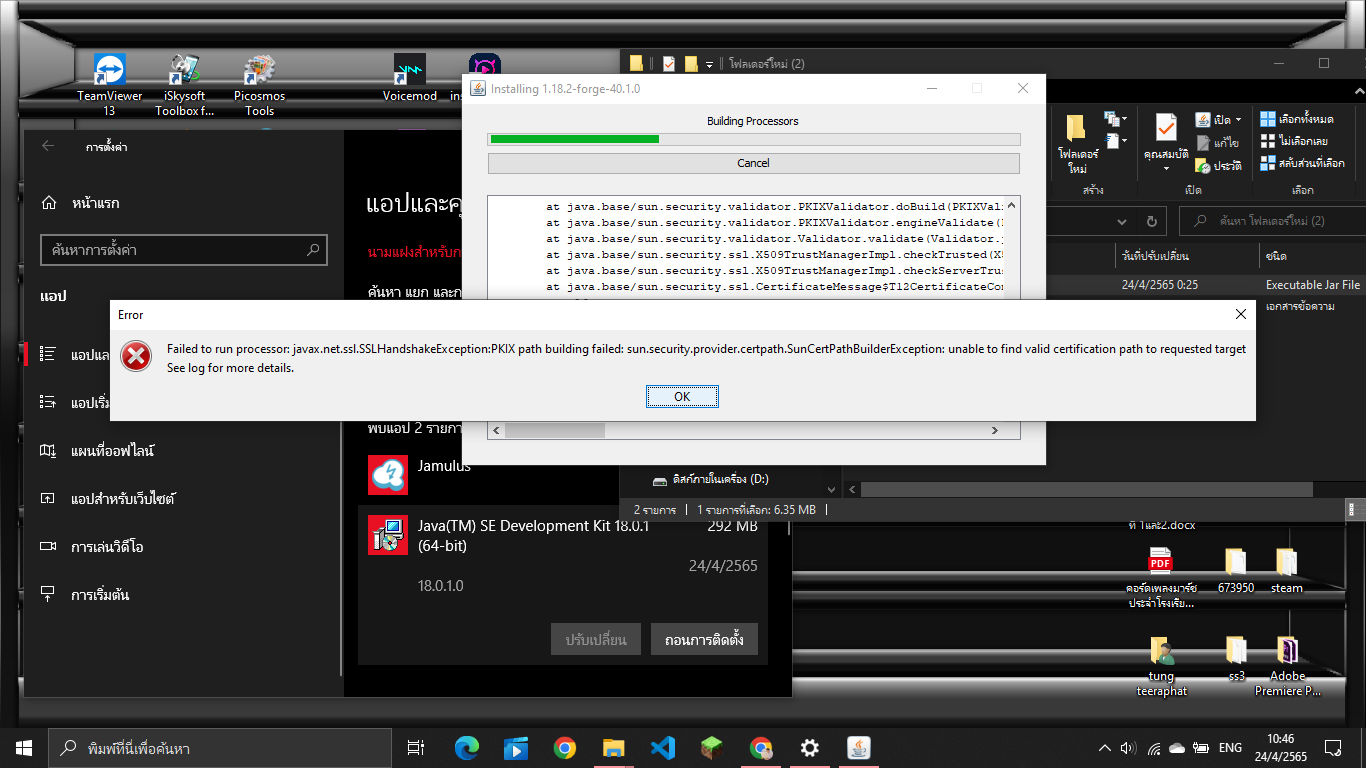Click the uninstall button for Java SE
Viewport: 1366px width, 768px height.
[x=704, y=639]
